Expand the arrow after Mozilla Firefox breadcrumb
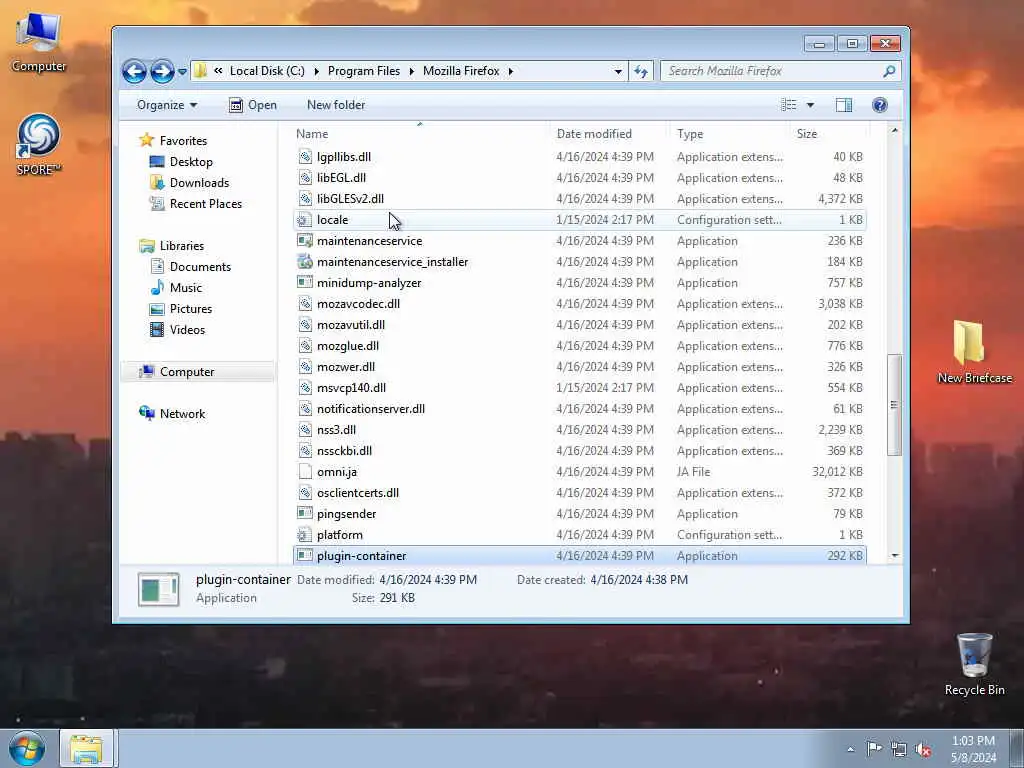This screenshot has width=1024, height=768. (511, 71)
